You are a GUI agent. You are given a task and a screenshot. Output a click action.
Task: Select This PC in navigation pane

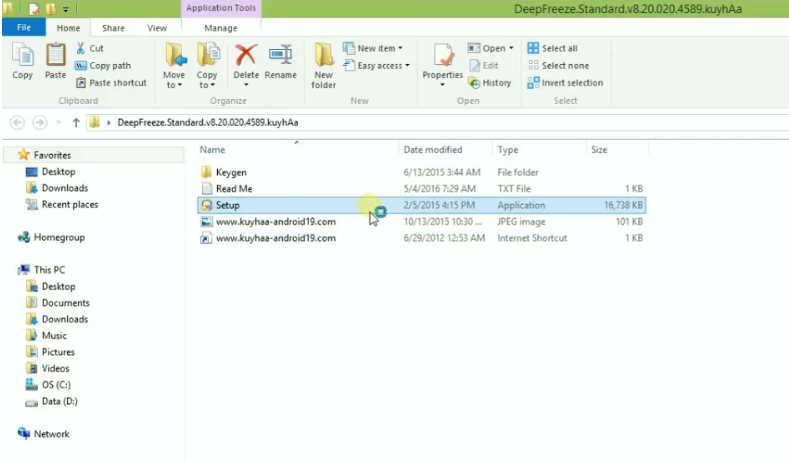point(41,270)
